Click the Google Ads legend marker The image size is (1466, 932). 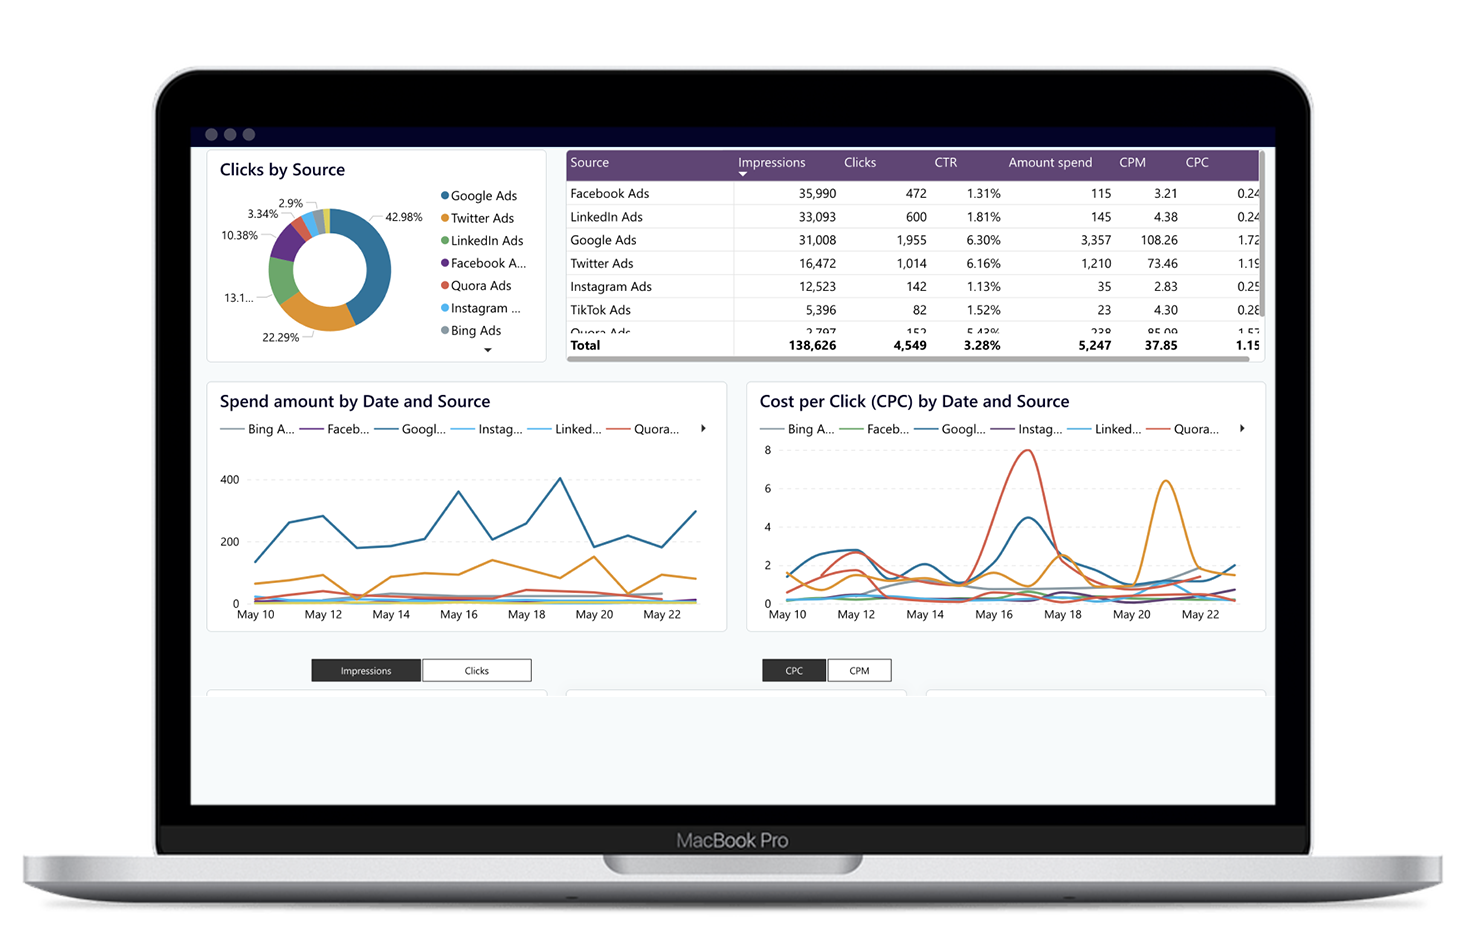coord(445,196)
